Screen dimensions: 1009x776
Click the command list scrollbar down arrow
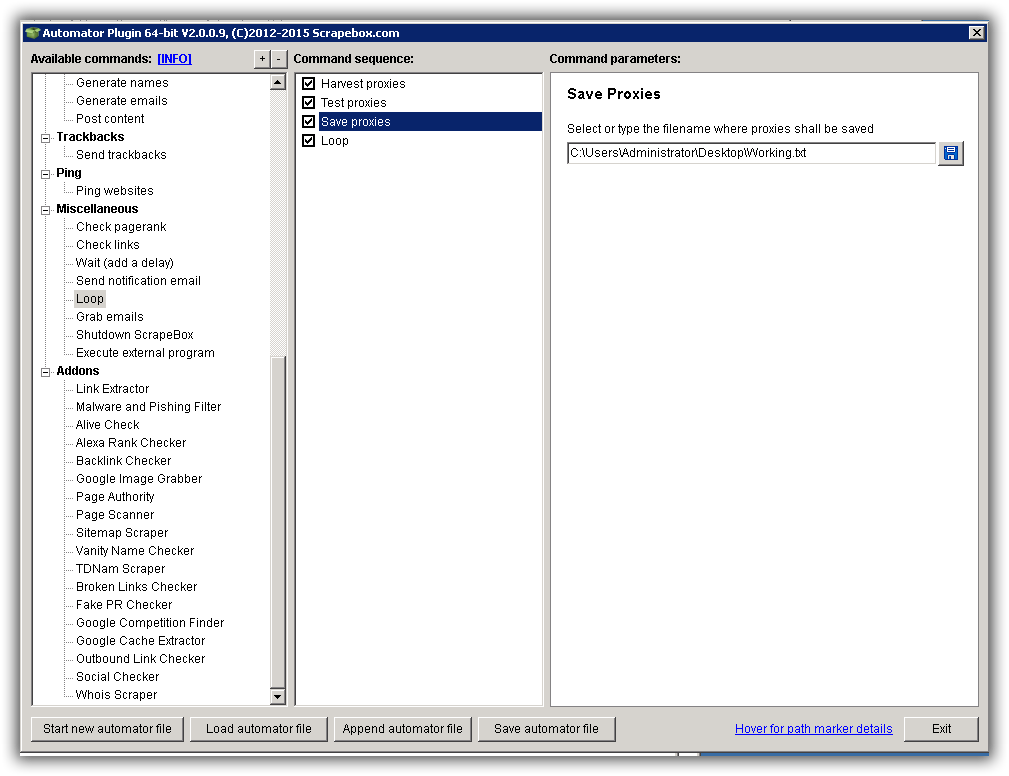tap(278, 696)
